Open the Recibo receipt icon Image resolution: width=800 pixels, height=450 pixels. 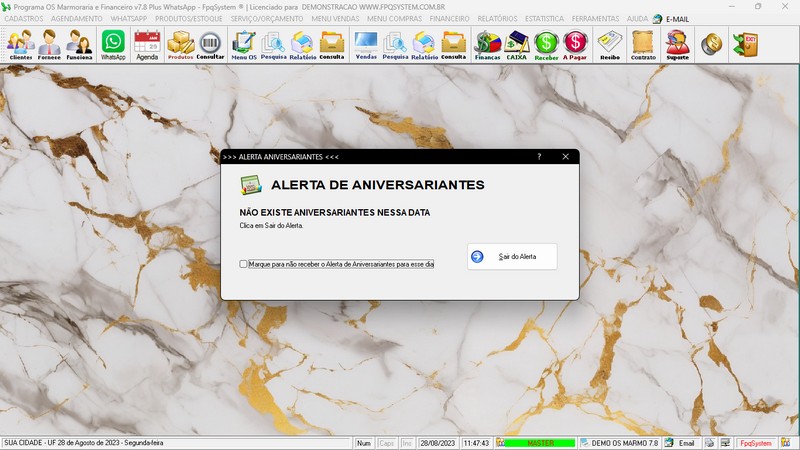click(610, 45)
